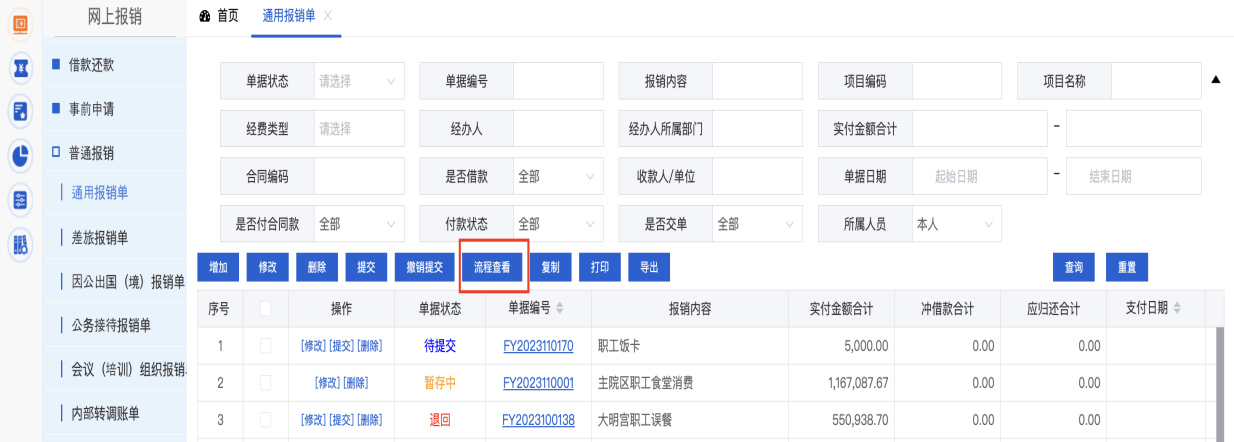Viewport: 1234px width, 442px height.
Task: Click [修改] link in the 退回 row
Action: coord(313,419)
